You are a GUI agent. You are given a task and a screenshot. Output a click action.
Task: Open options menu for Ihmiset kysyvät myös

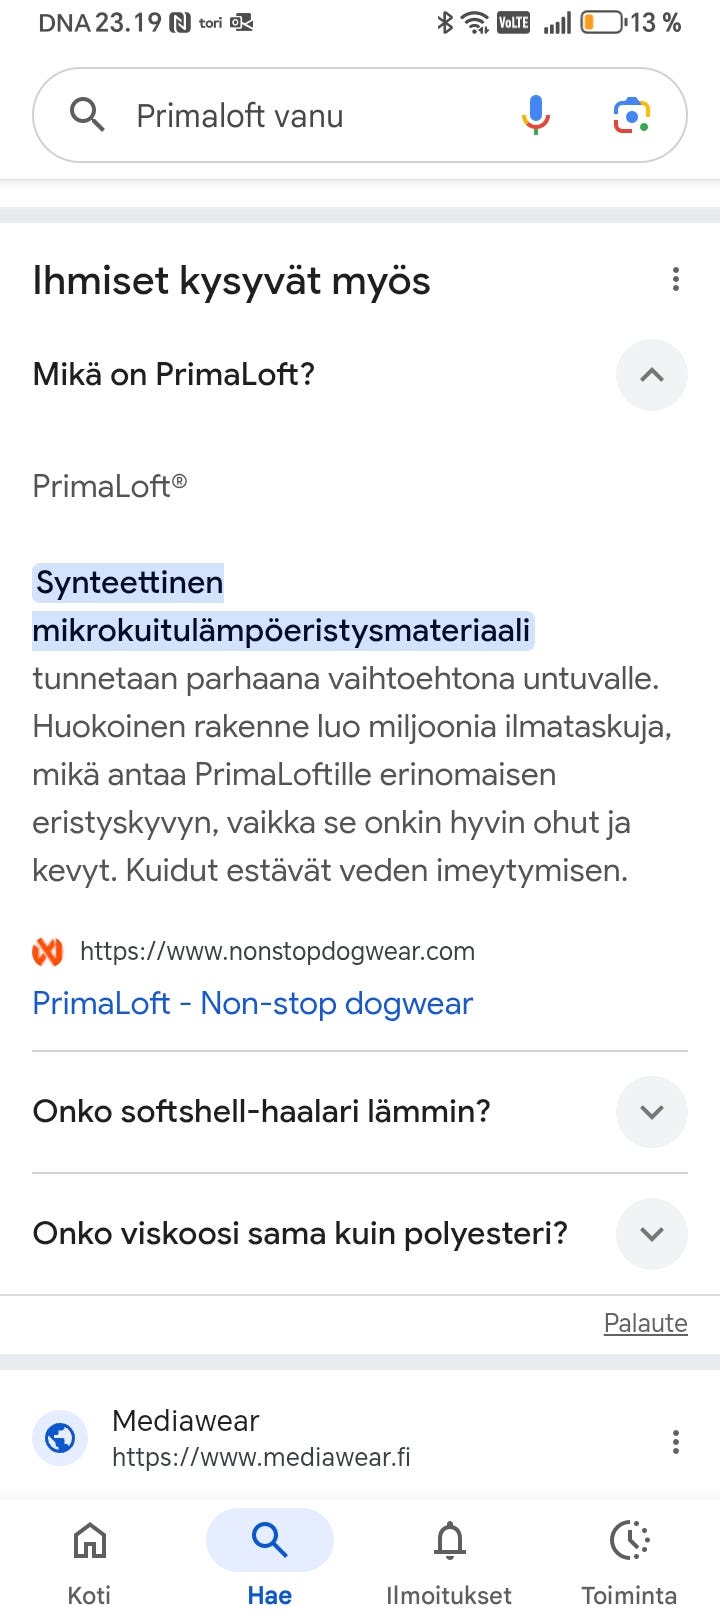coord(676,280)
